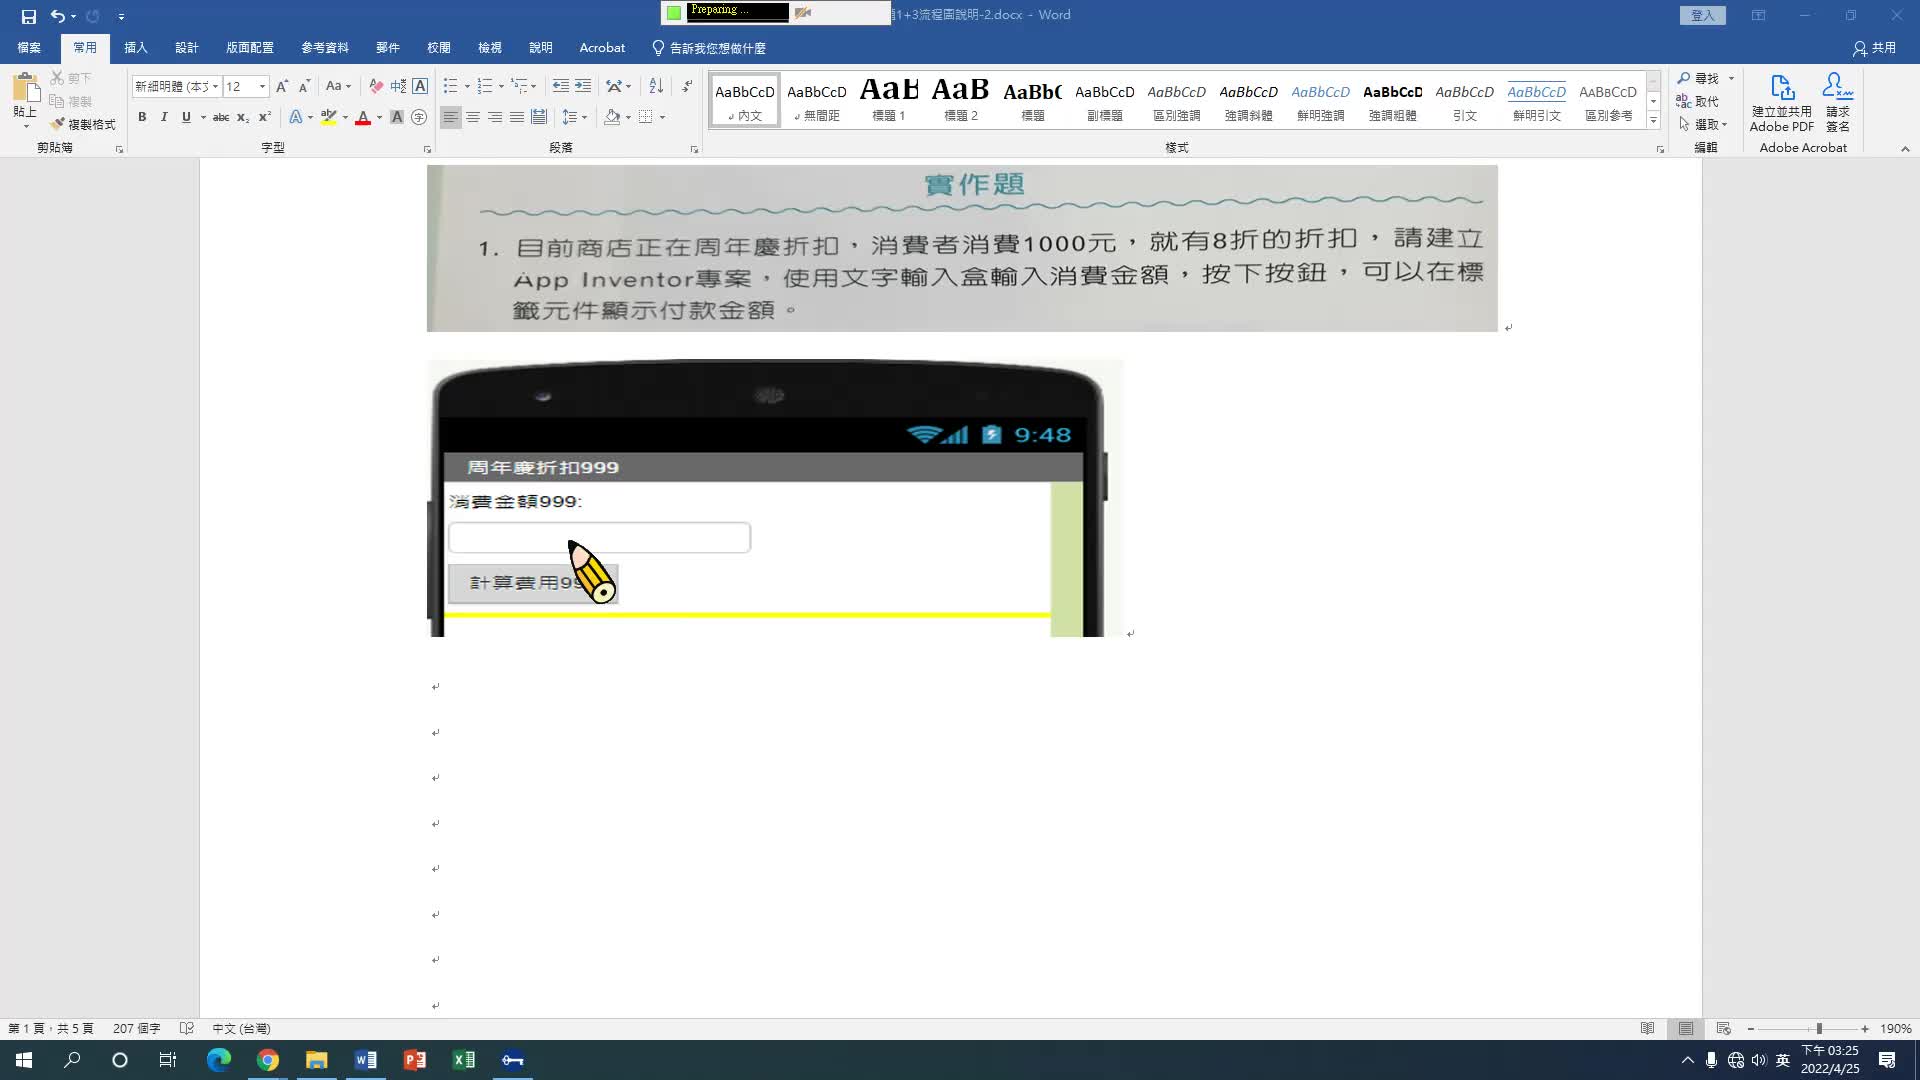Toggle center text alignment

pos(473,117)
